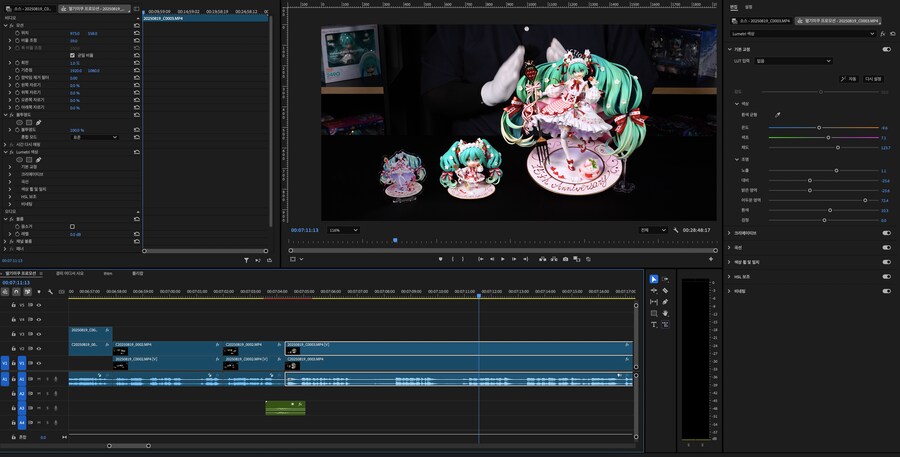900x457 pixels.
Task: Open the Program Monitor zoom level dropdown
Action: click(x=343, y=230)
